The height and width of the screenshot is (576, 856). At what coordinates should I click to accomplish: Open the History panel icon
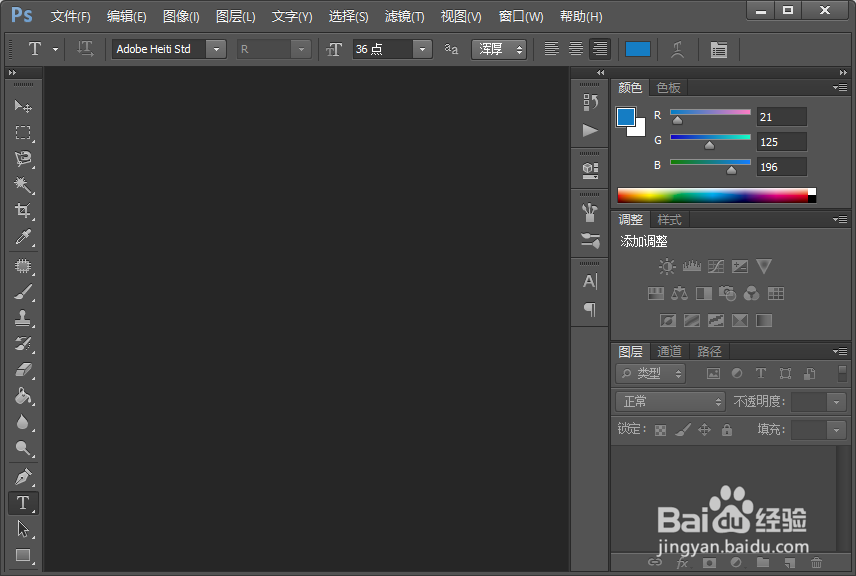(590, 102)
